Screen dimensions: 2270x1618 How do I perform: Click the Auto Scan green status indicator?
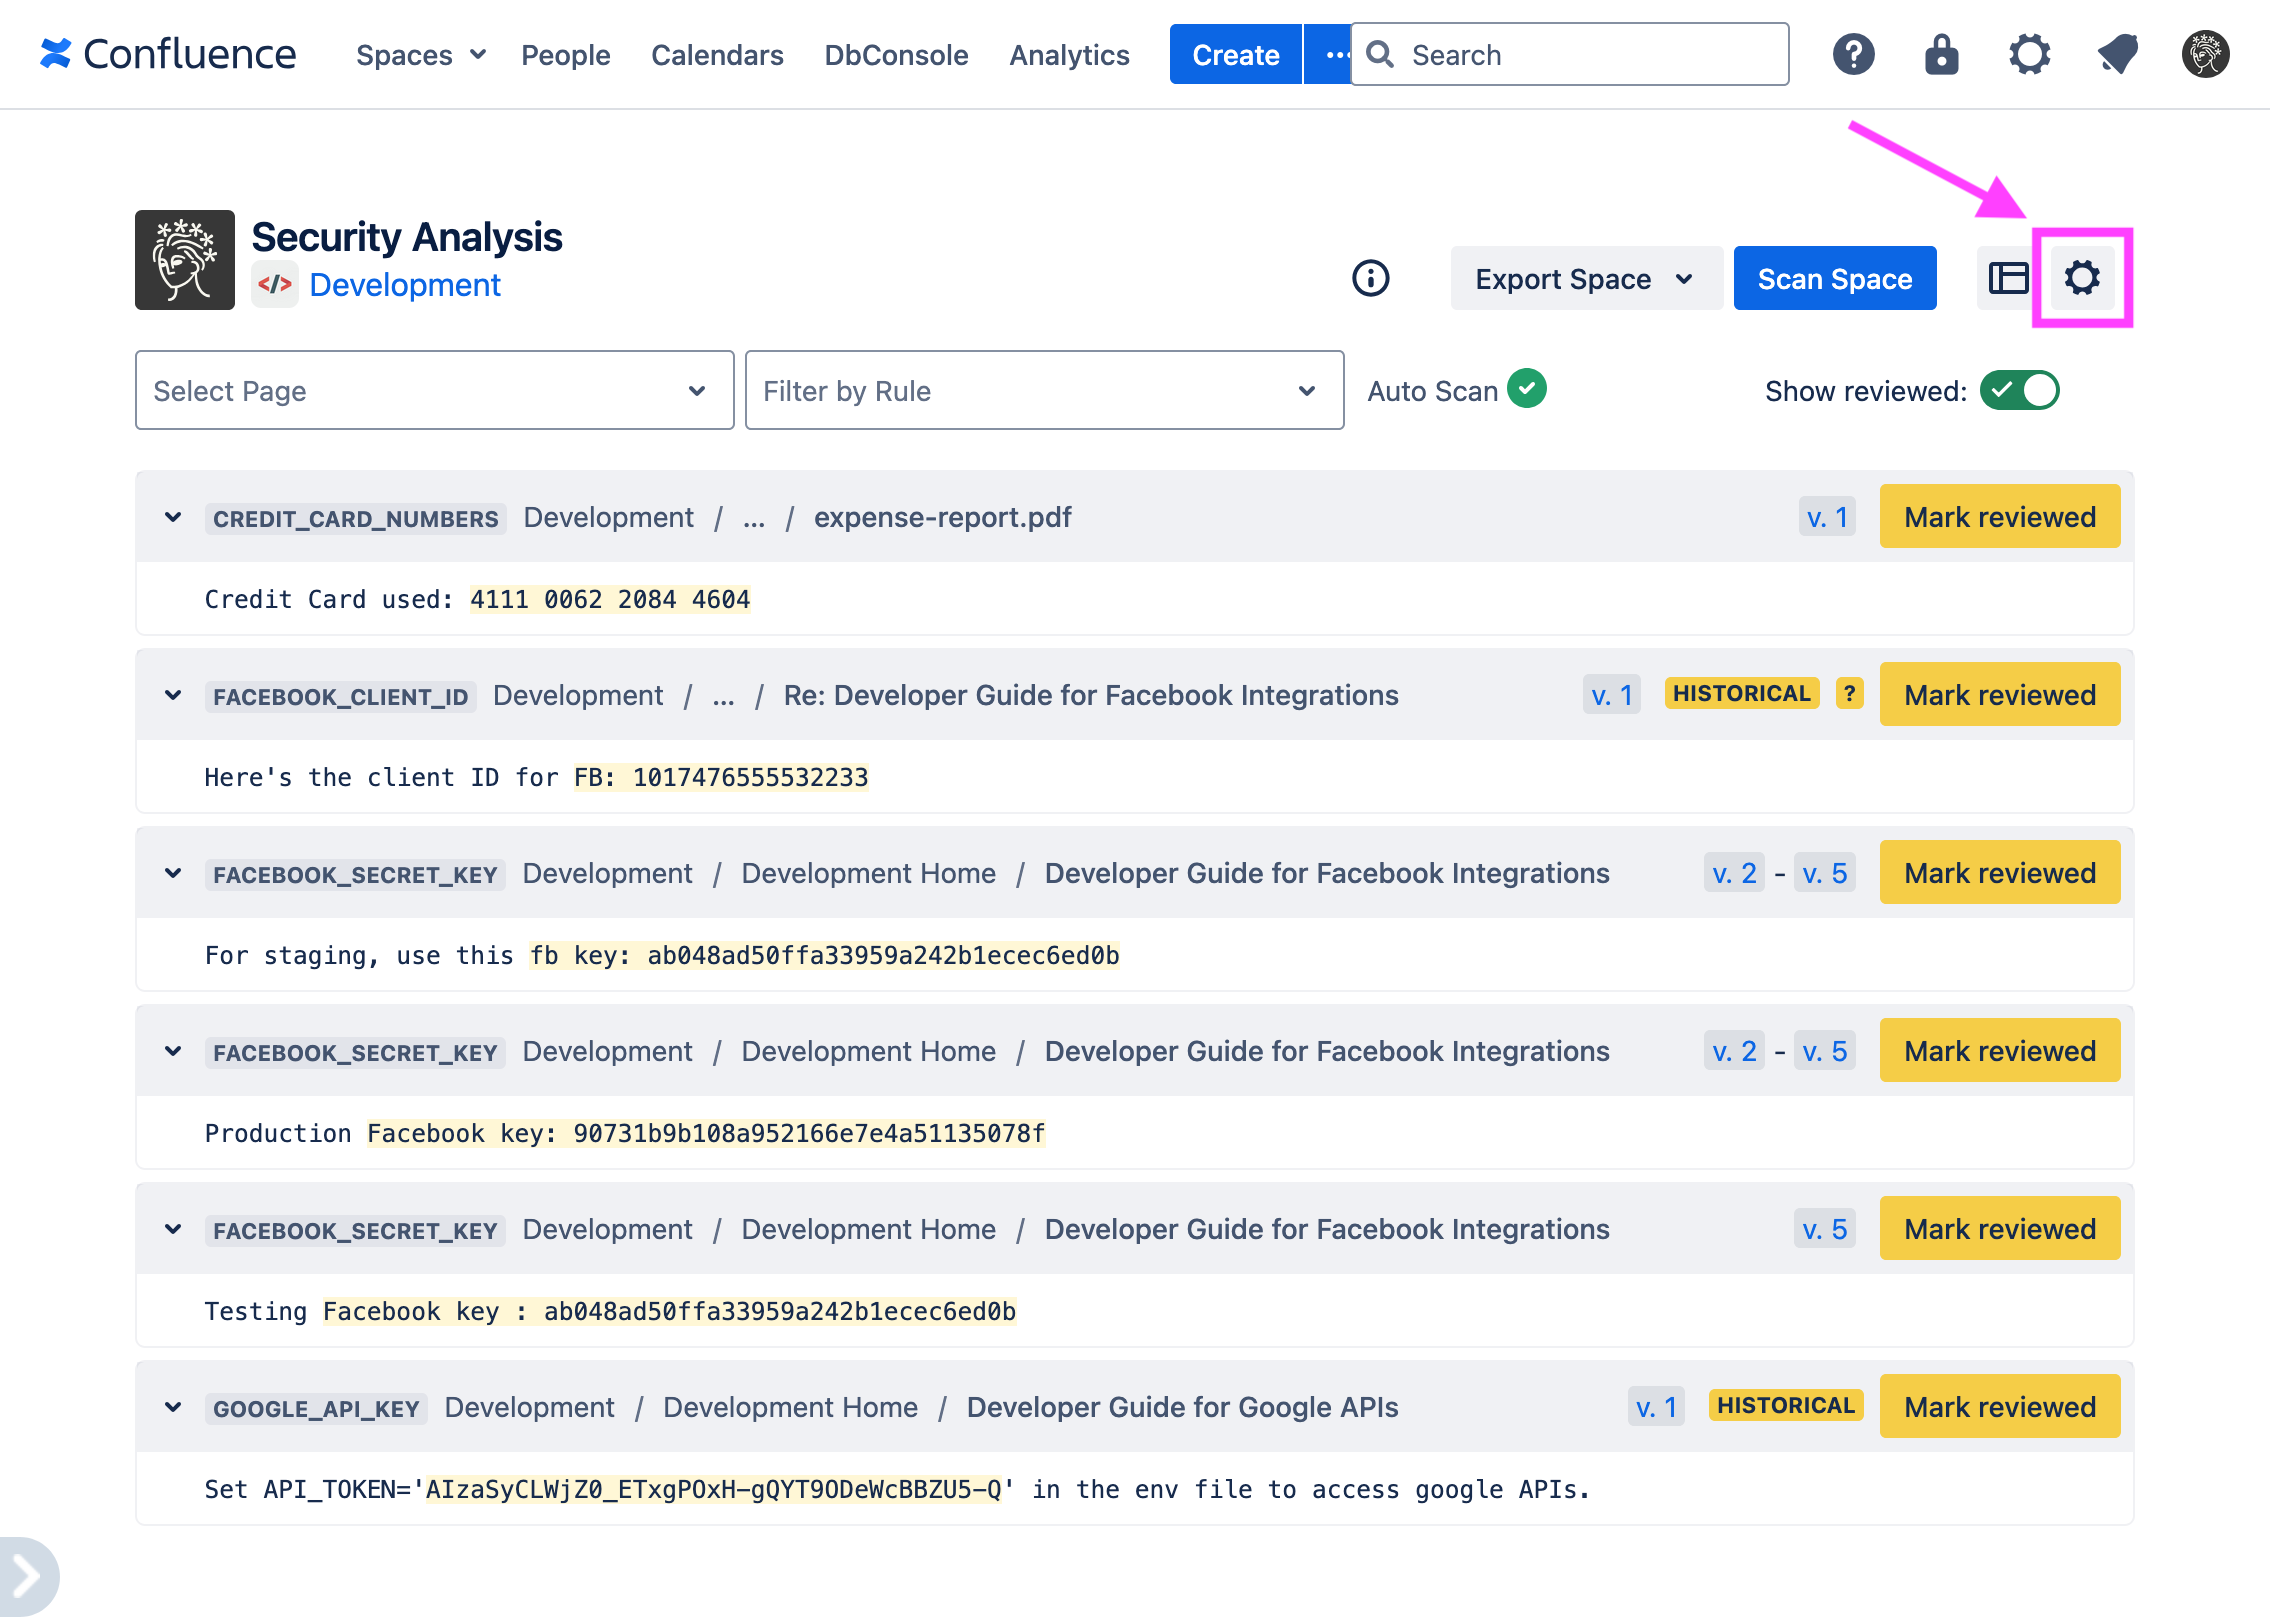[1526, 389]
